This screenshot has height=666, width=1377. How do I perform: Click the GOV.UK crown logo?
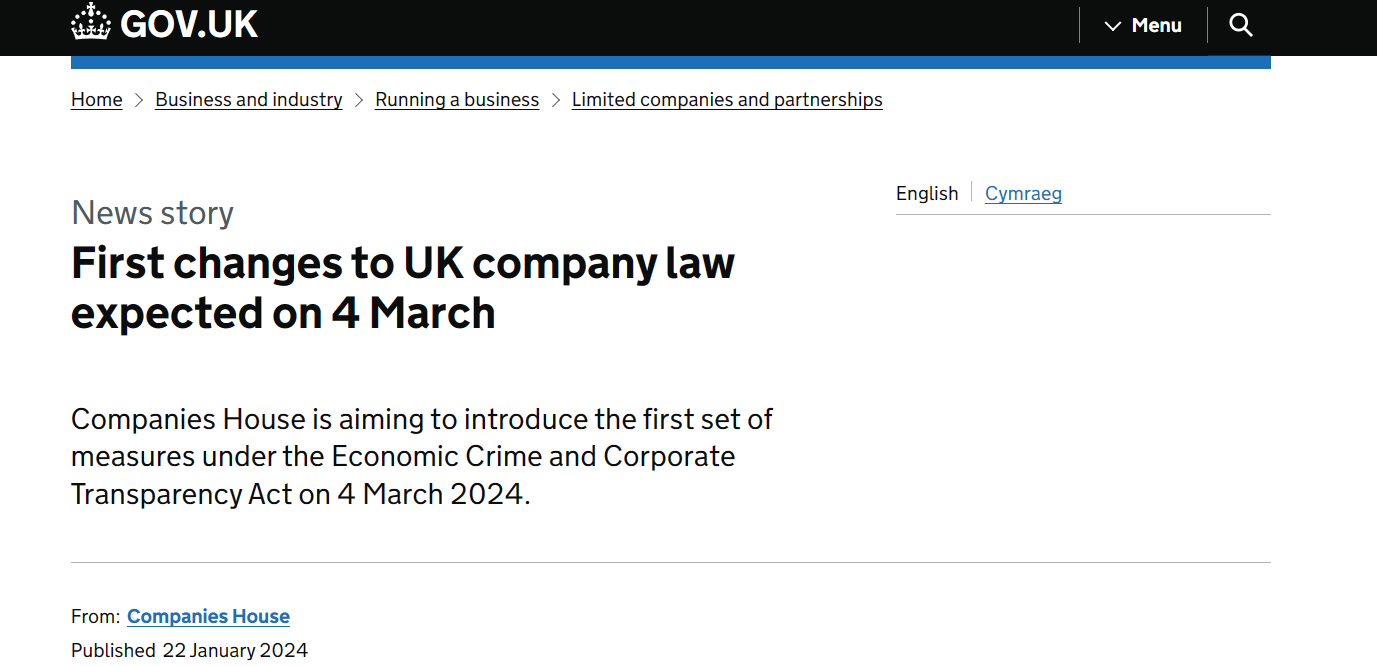point(91,22)
